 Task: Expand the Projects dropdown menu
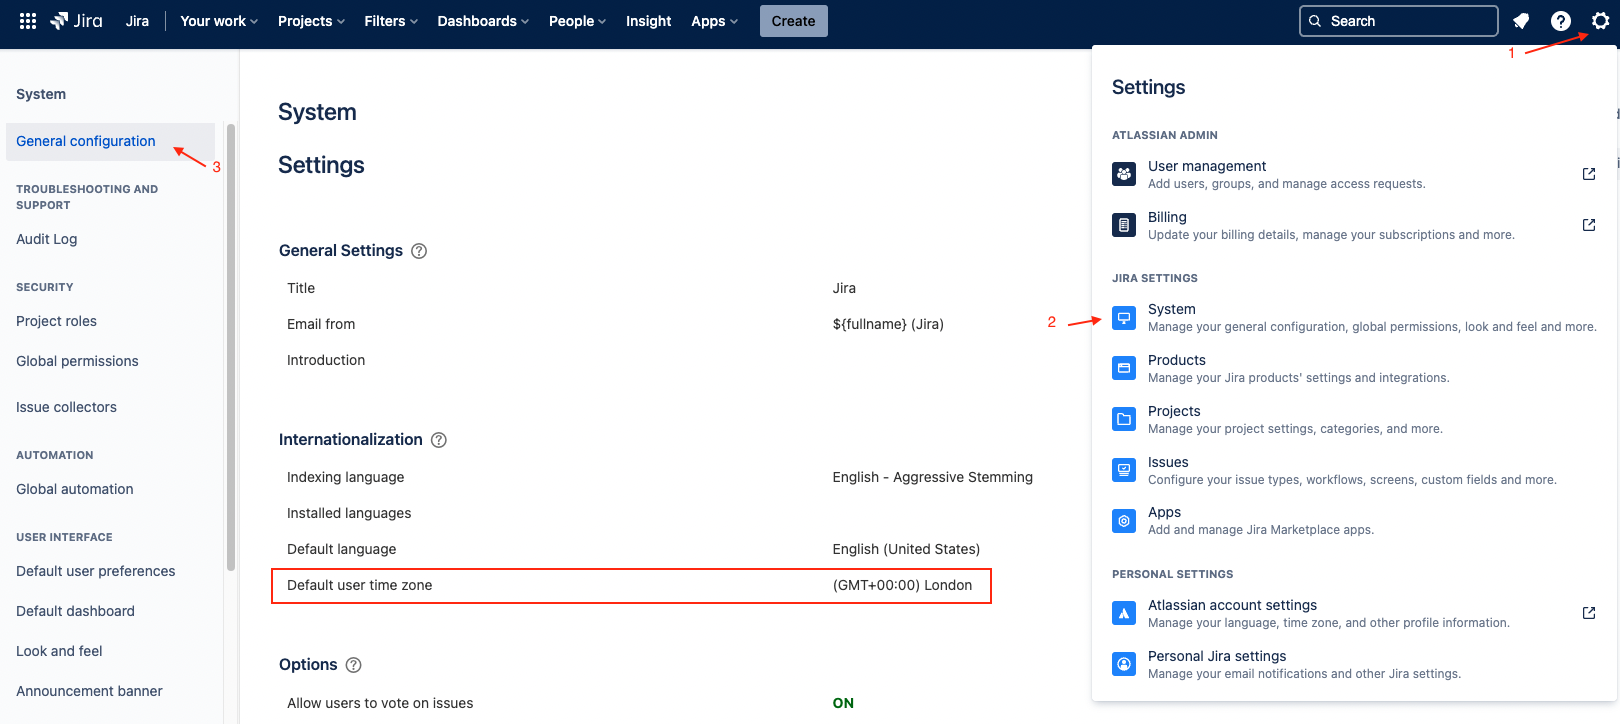311,21
